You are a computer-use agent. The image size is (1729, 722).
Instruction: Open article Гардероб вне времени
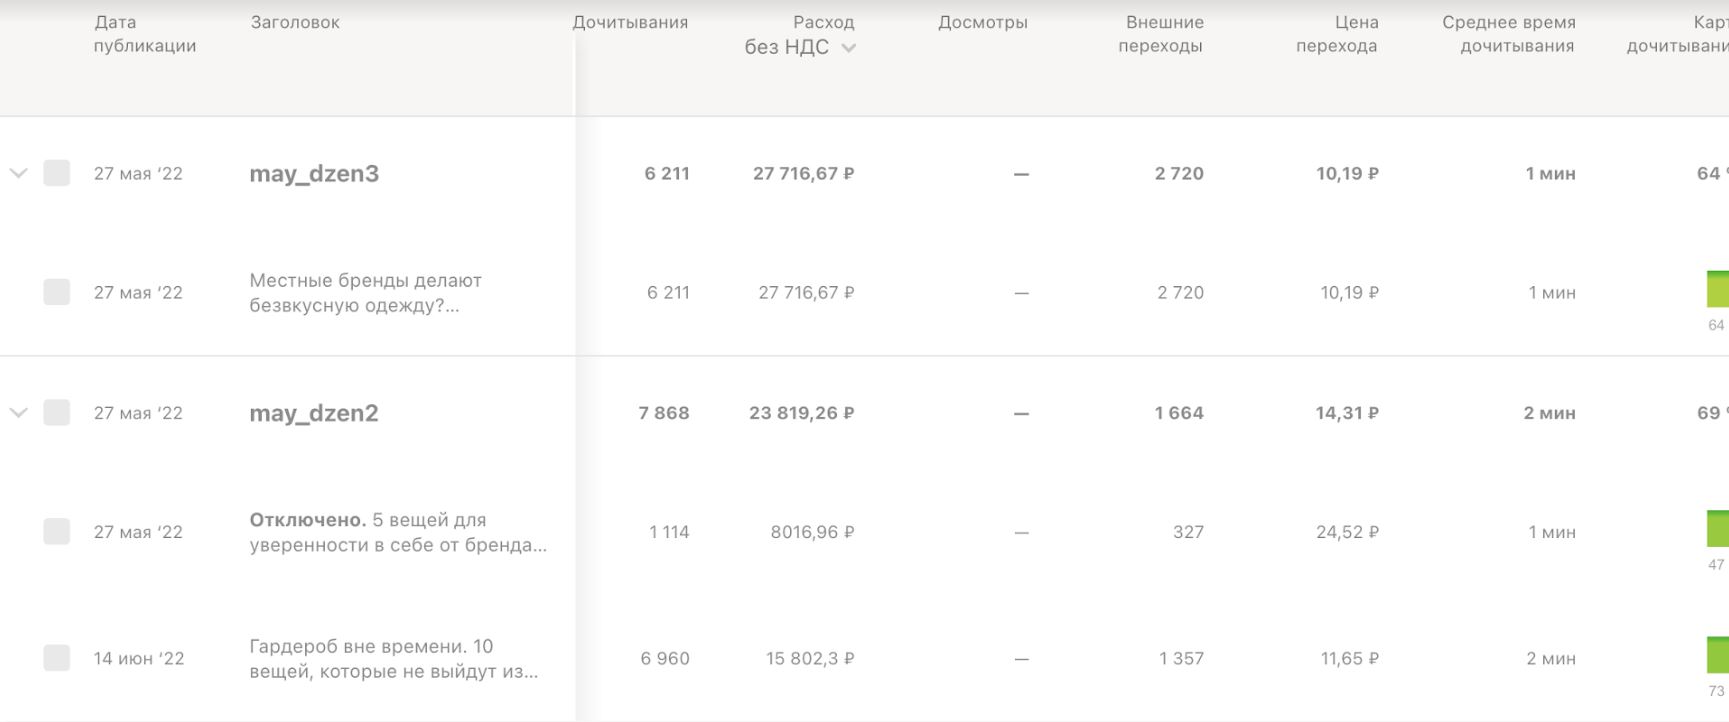[393, 658]
